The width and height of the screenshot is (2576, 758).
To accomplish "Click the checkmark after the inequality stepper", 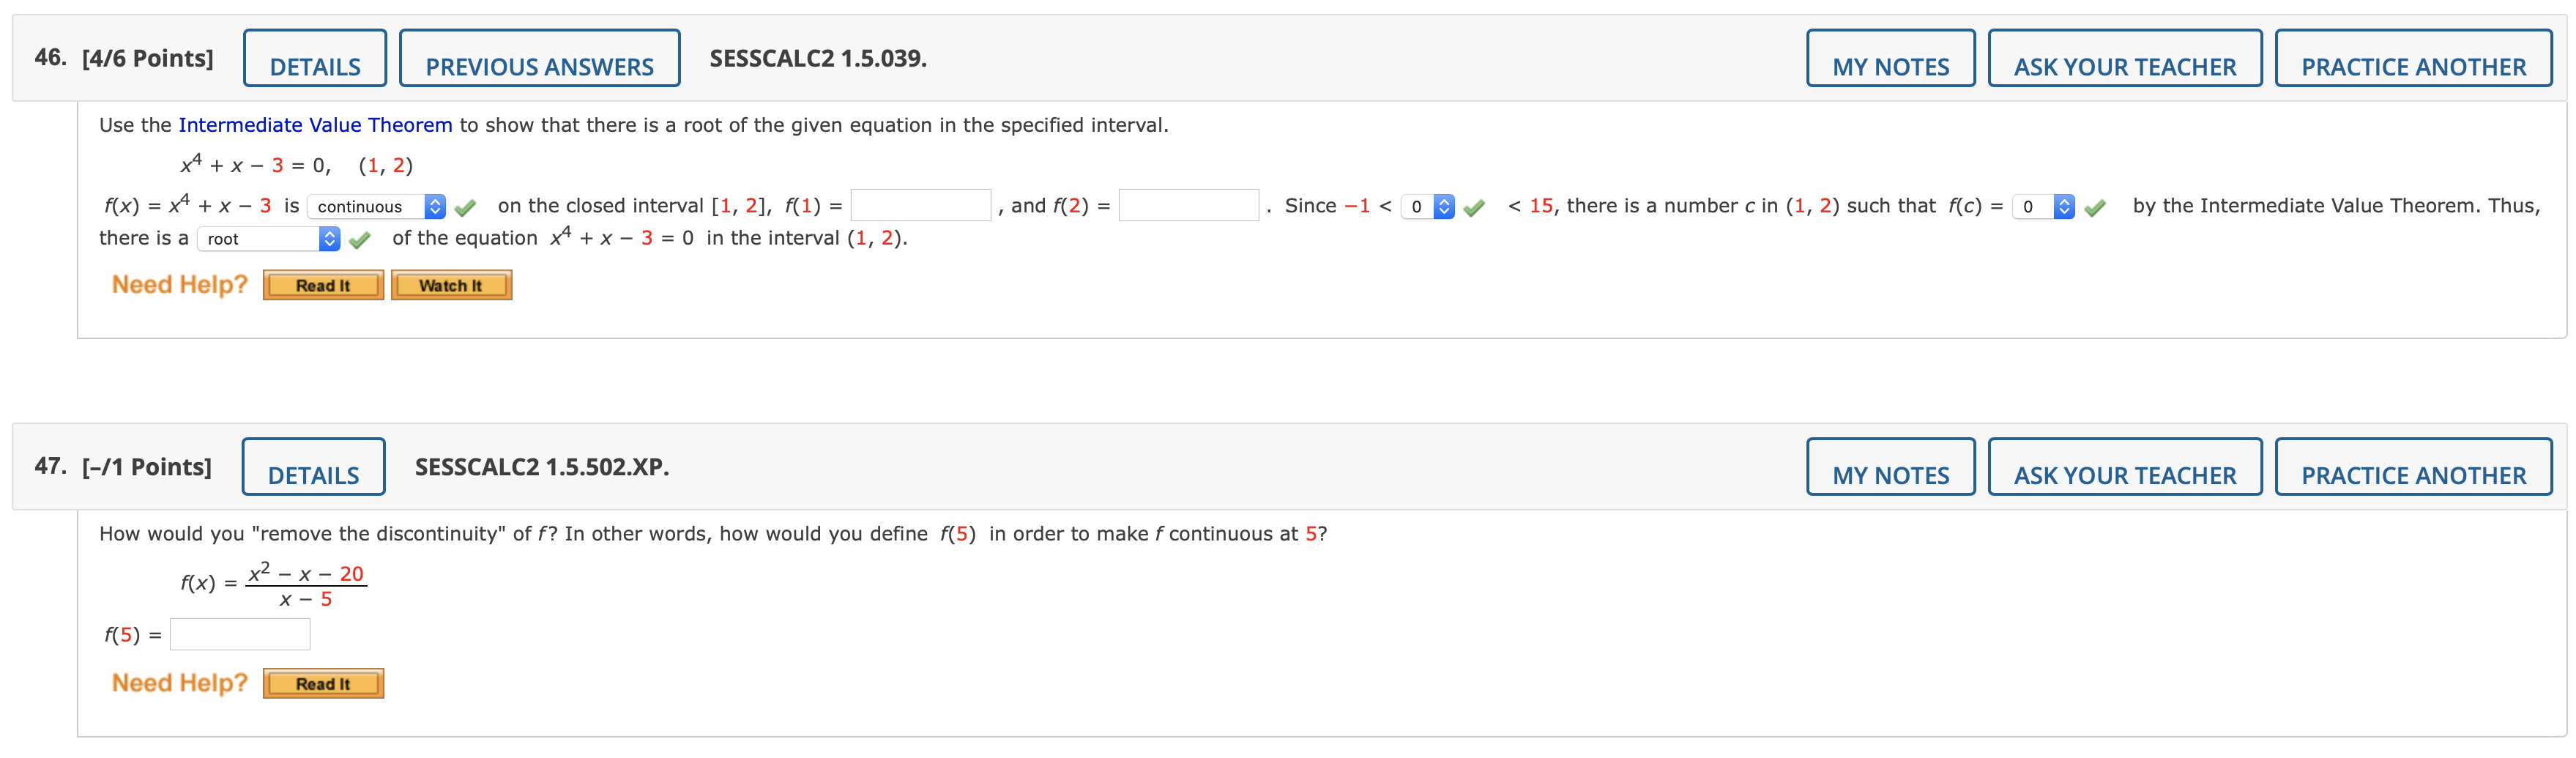I will click(1472, 206).
